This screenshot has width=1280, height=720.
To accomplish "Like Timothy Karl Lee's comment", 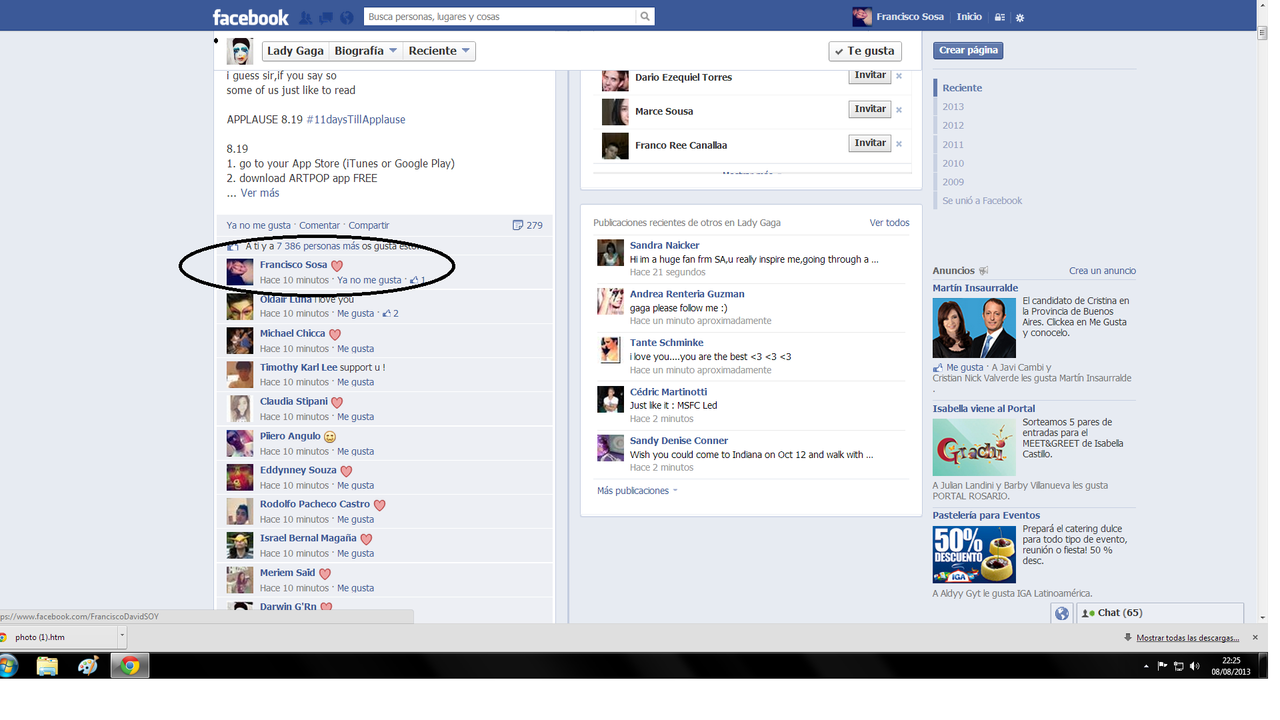I will (x=355, y=382).
